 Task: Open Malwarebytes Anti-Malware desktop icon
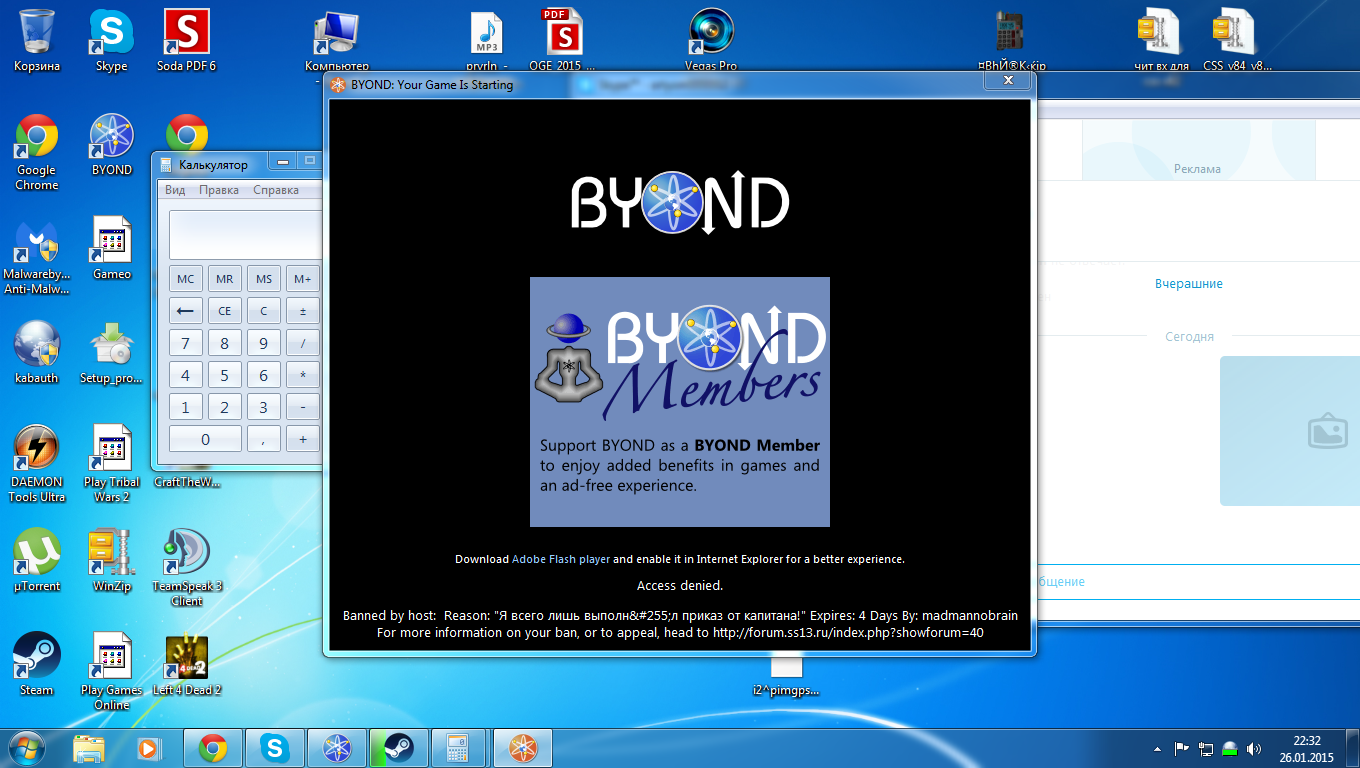click(x=37, y=257)
